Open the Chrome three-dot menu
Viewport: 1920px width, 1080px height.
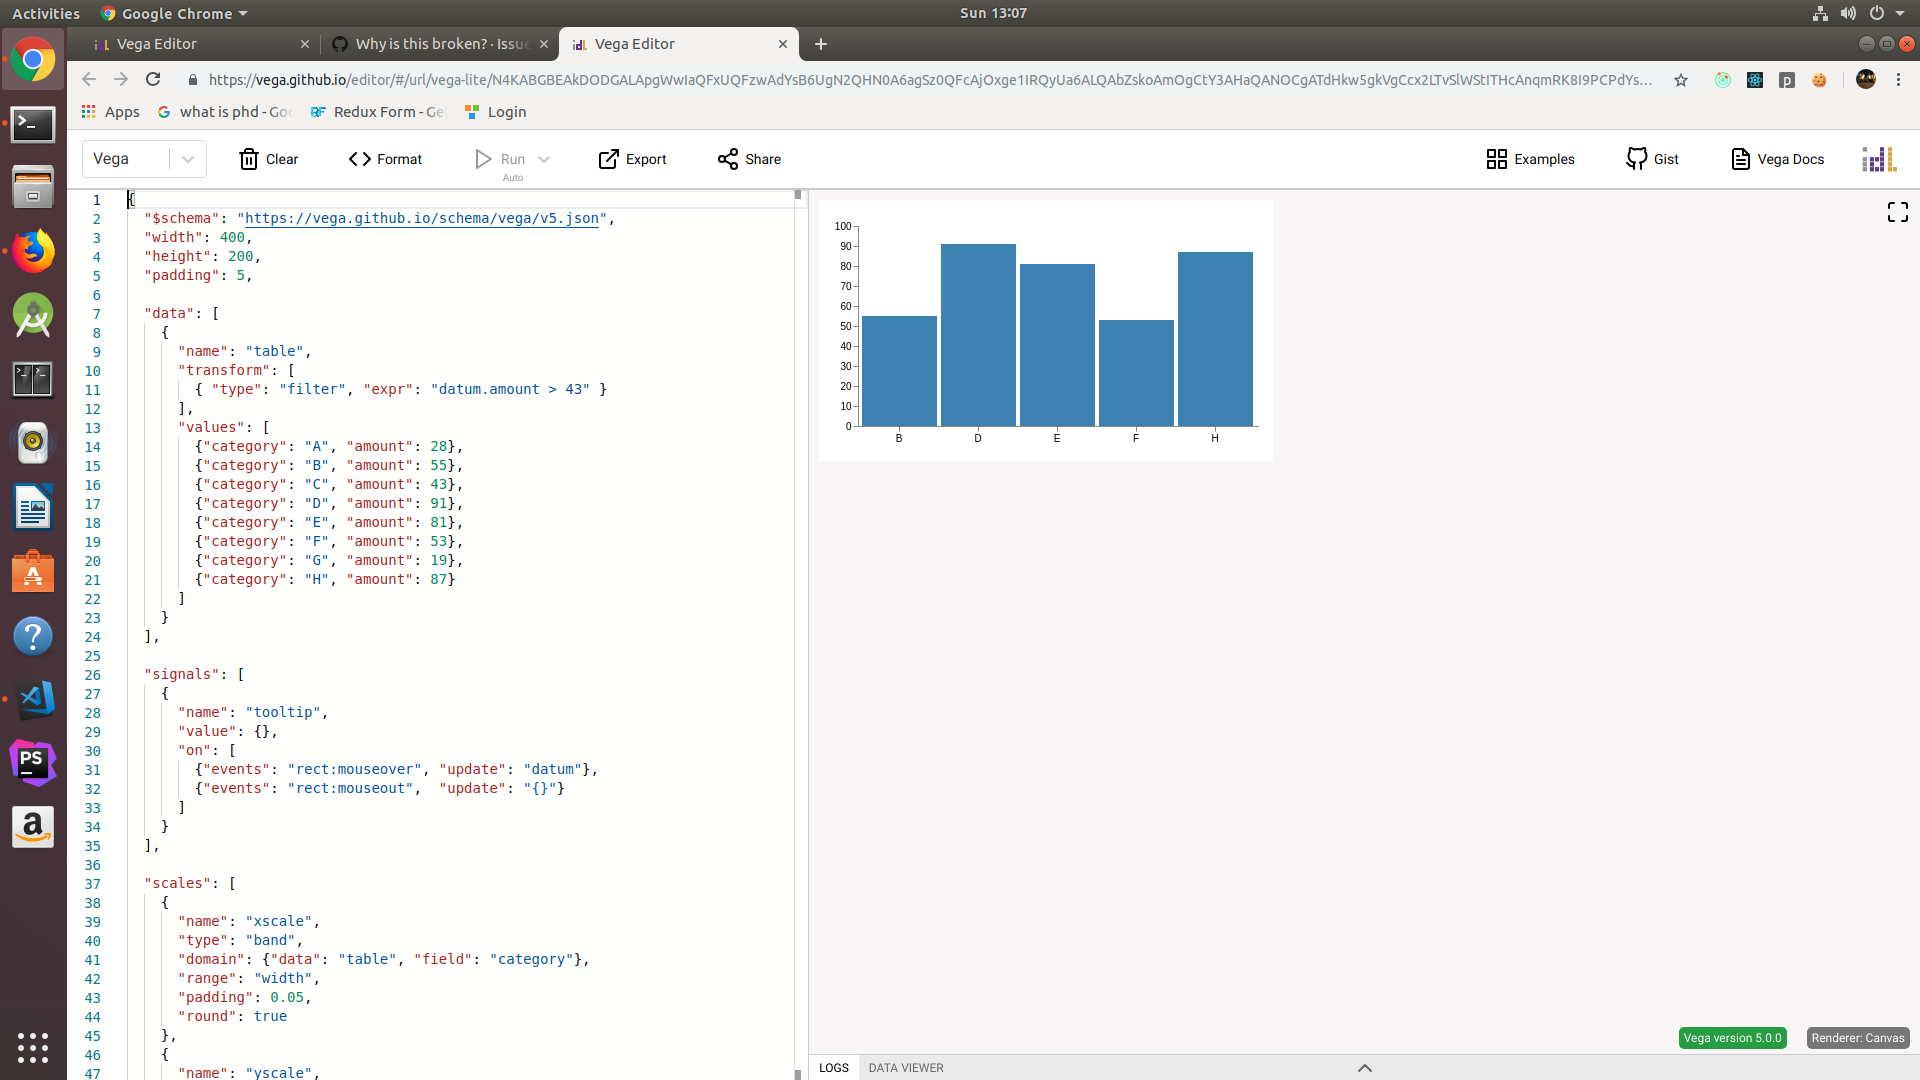coord(1898,80)
